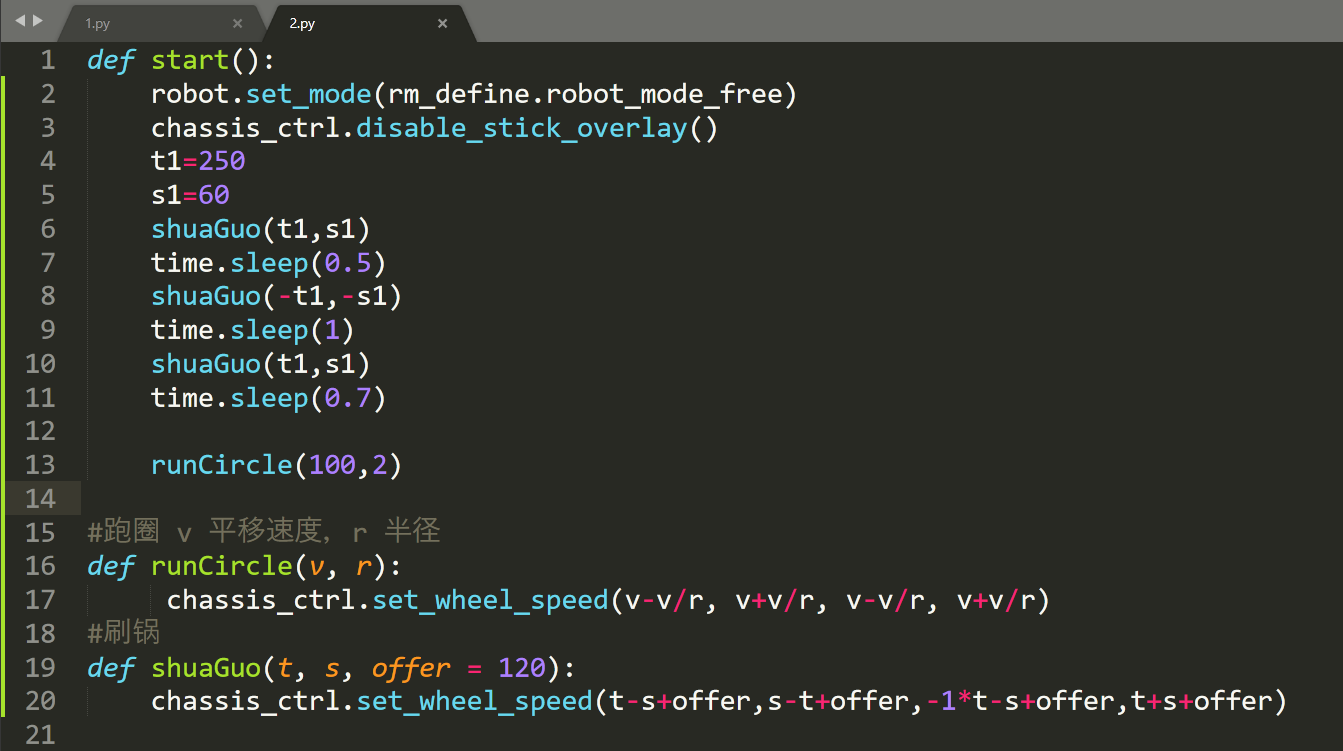Click the next tab arrow

tap(38, 20)
